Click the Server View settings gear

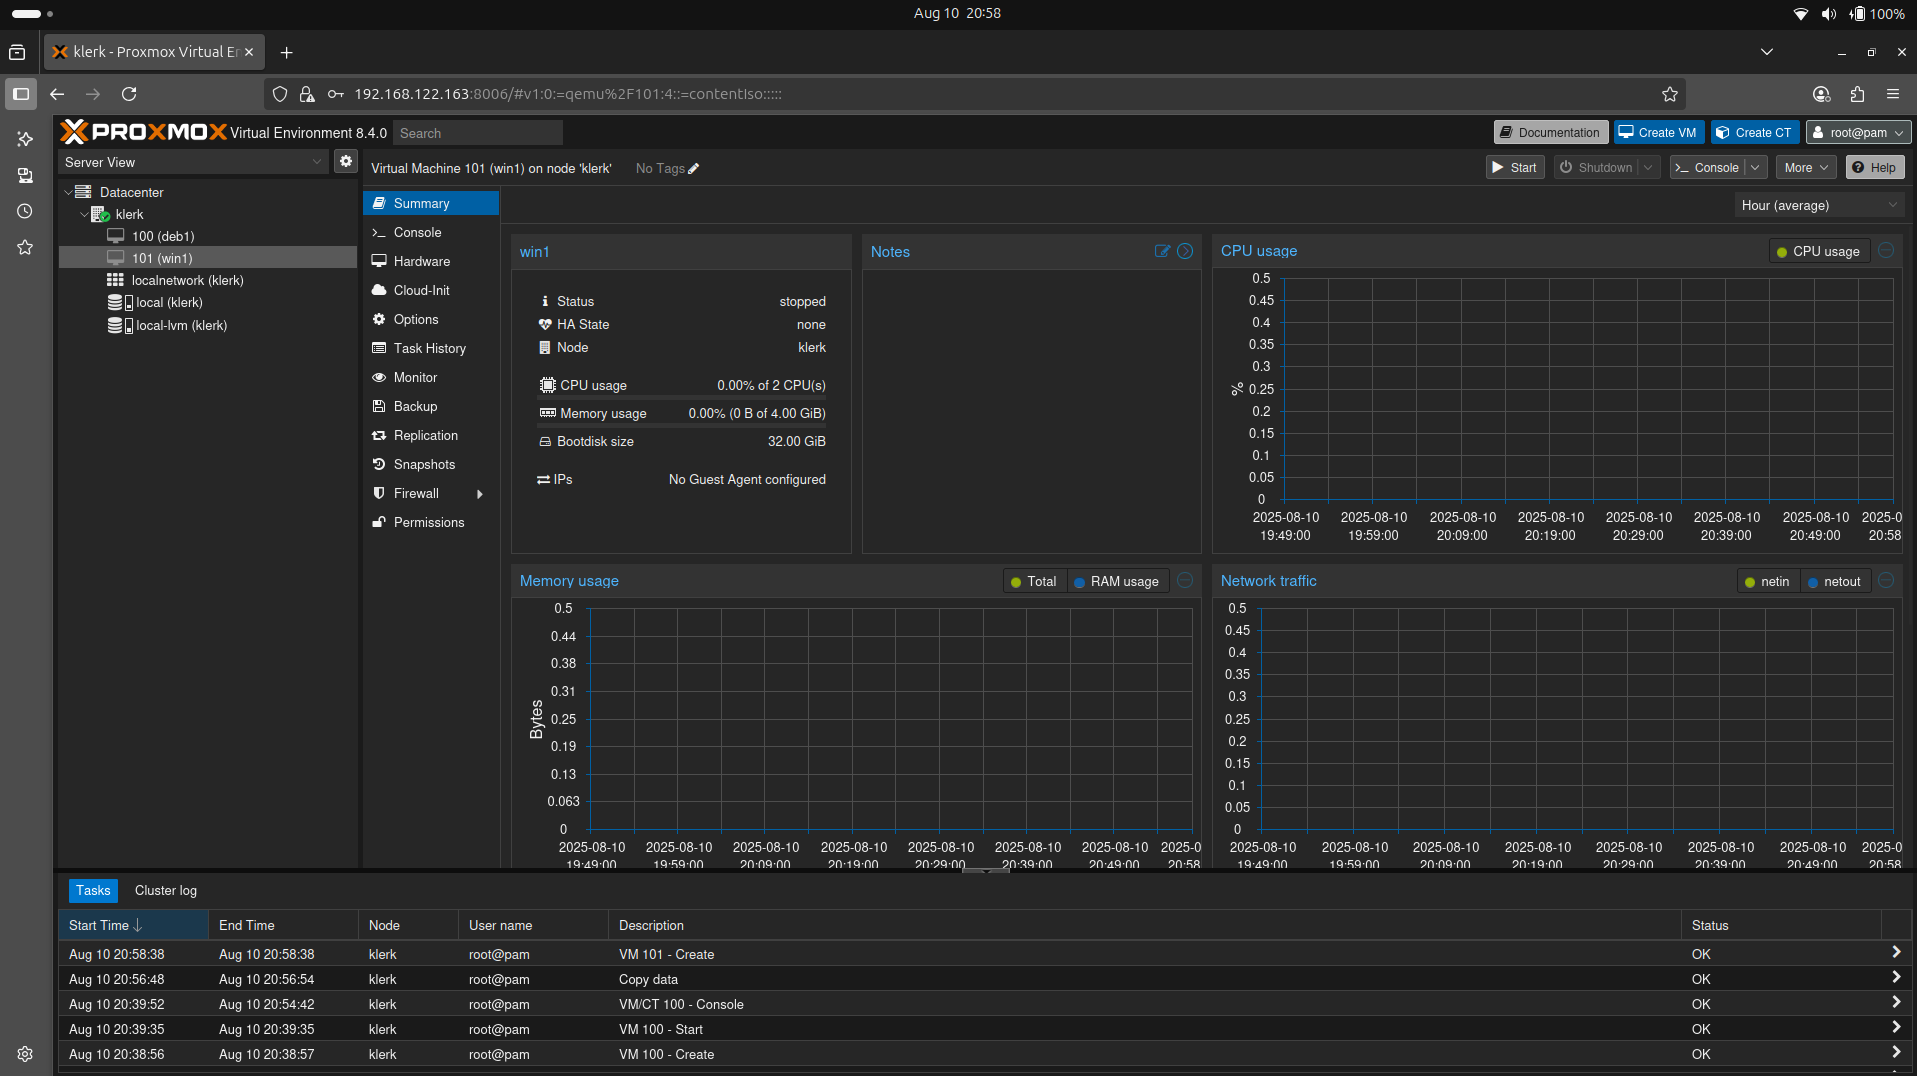[345, 160]
